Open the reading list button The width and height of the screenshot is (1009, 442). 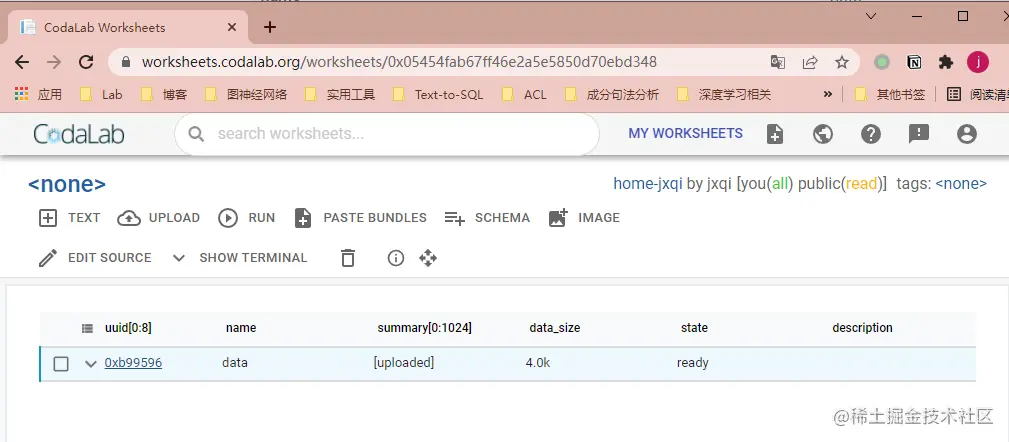tap(977, 95)
